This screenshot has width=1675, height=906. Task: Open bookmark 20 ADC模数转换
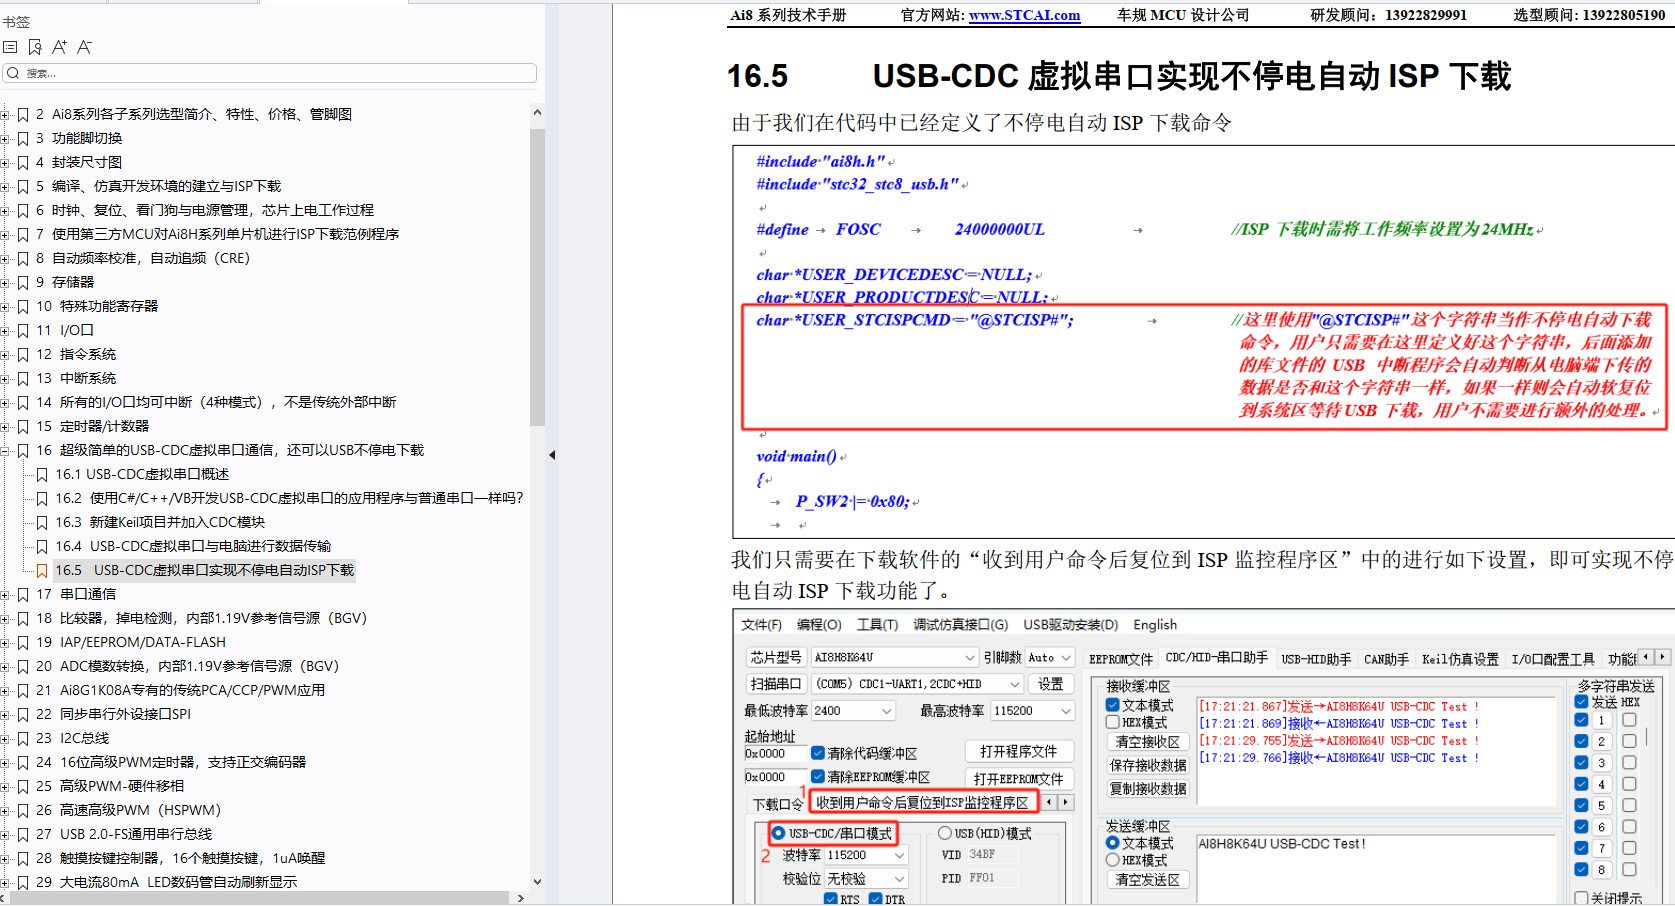pos(187,666)
